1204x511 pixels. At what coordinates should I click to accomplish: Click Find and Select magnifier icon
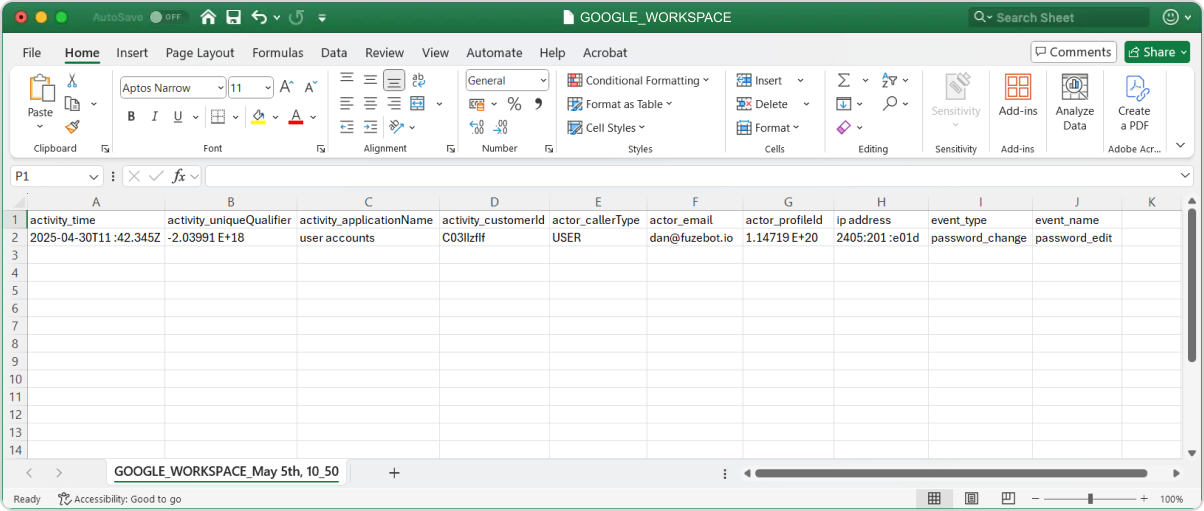[890, 104]
